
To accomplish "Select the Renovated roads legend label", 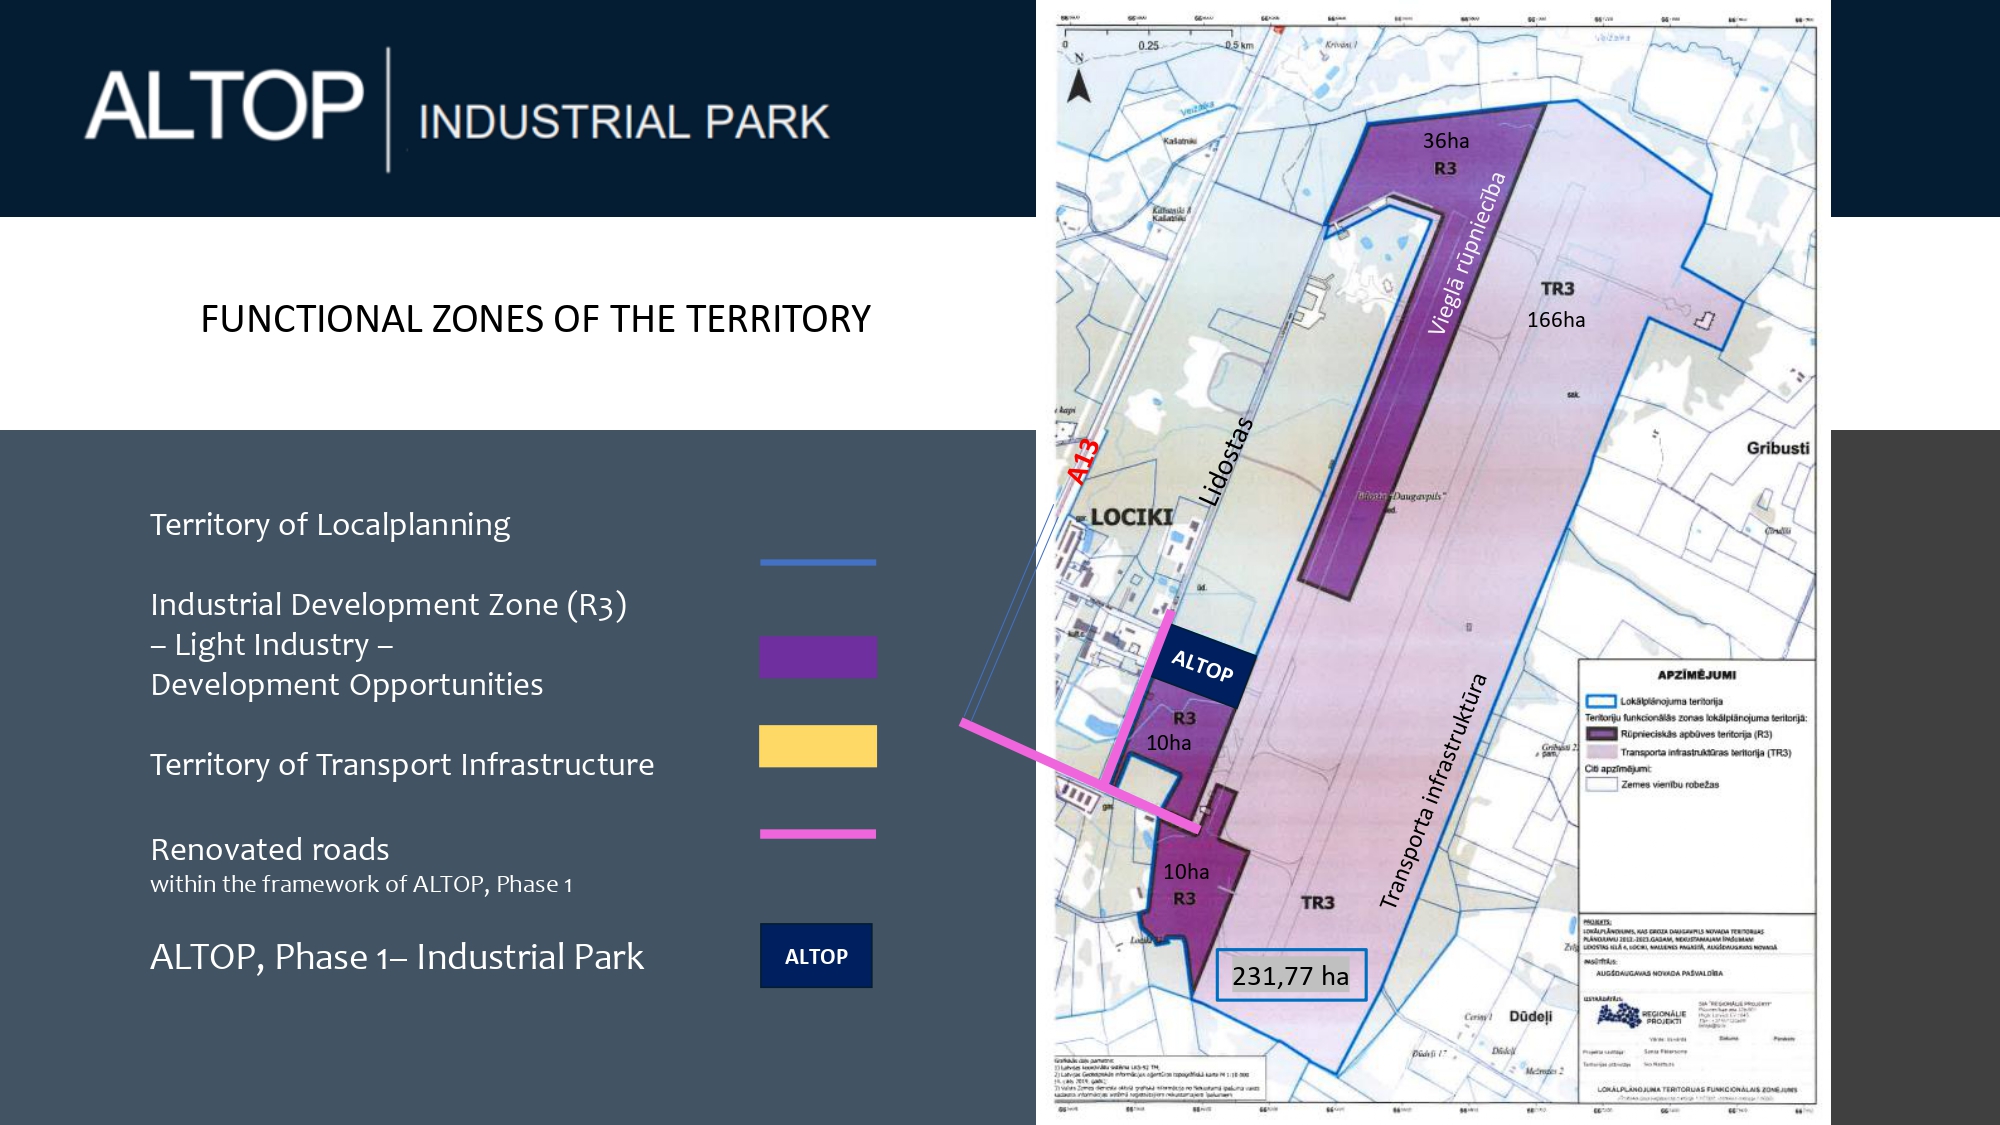I will pos(270,849).
